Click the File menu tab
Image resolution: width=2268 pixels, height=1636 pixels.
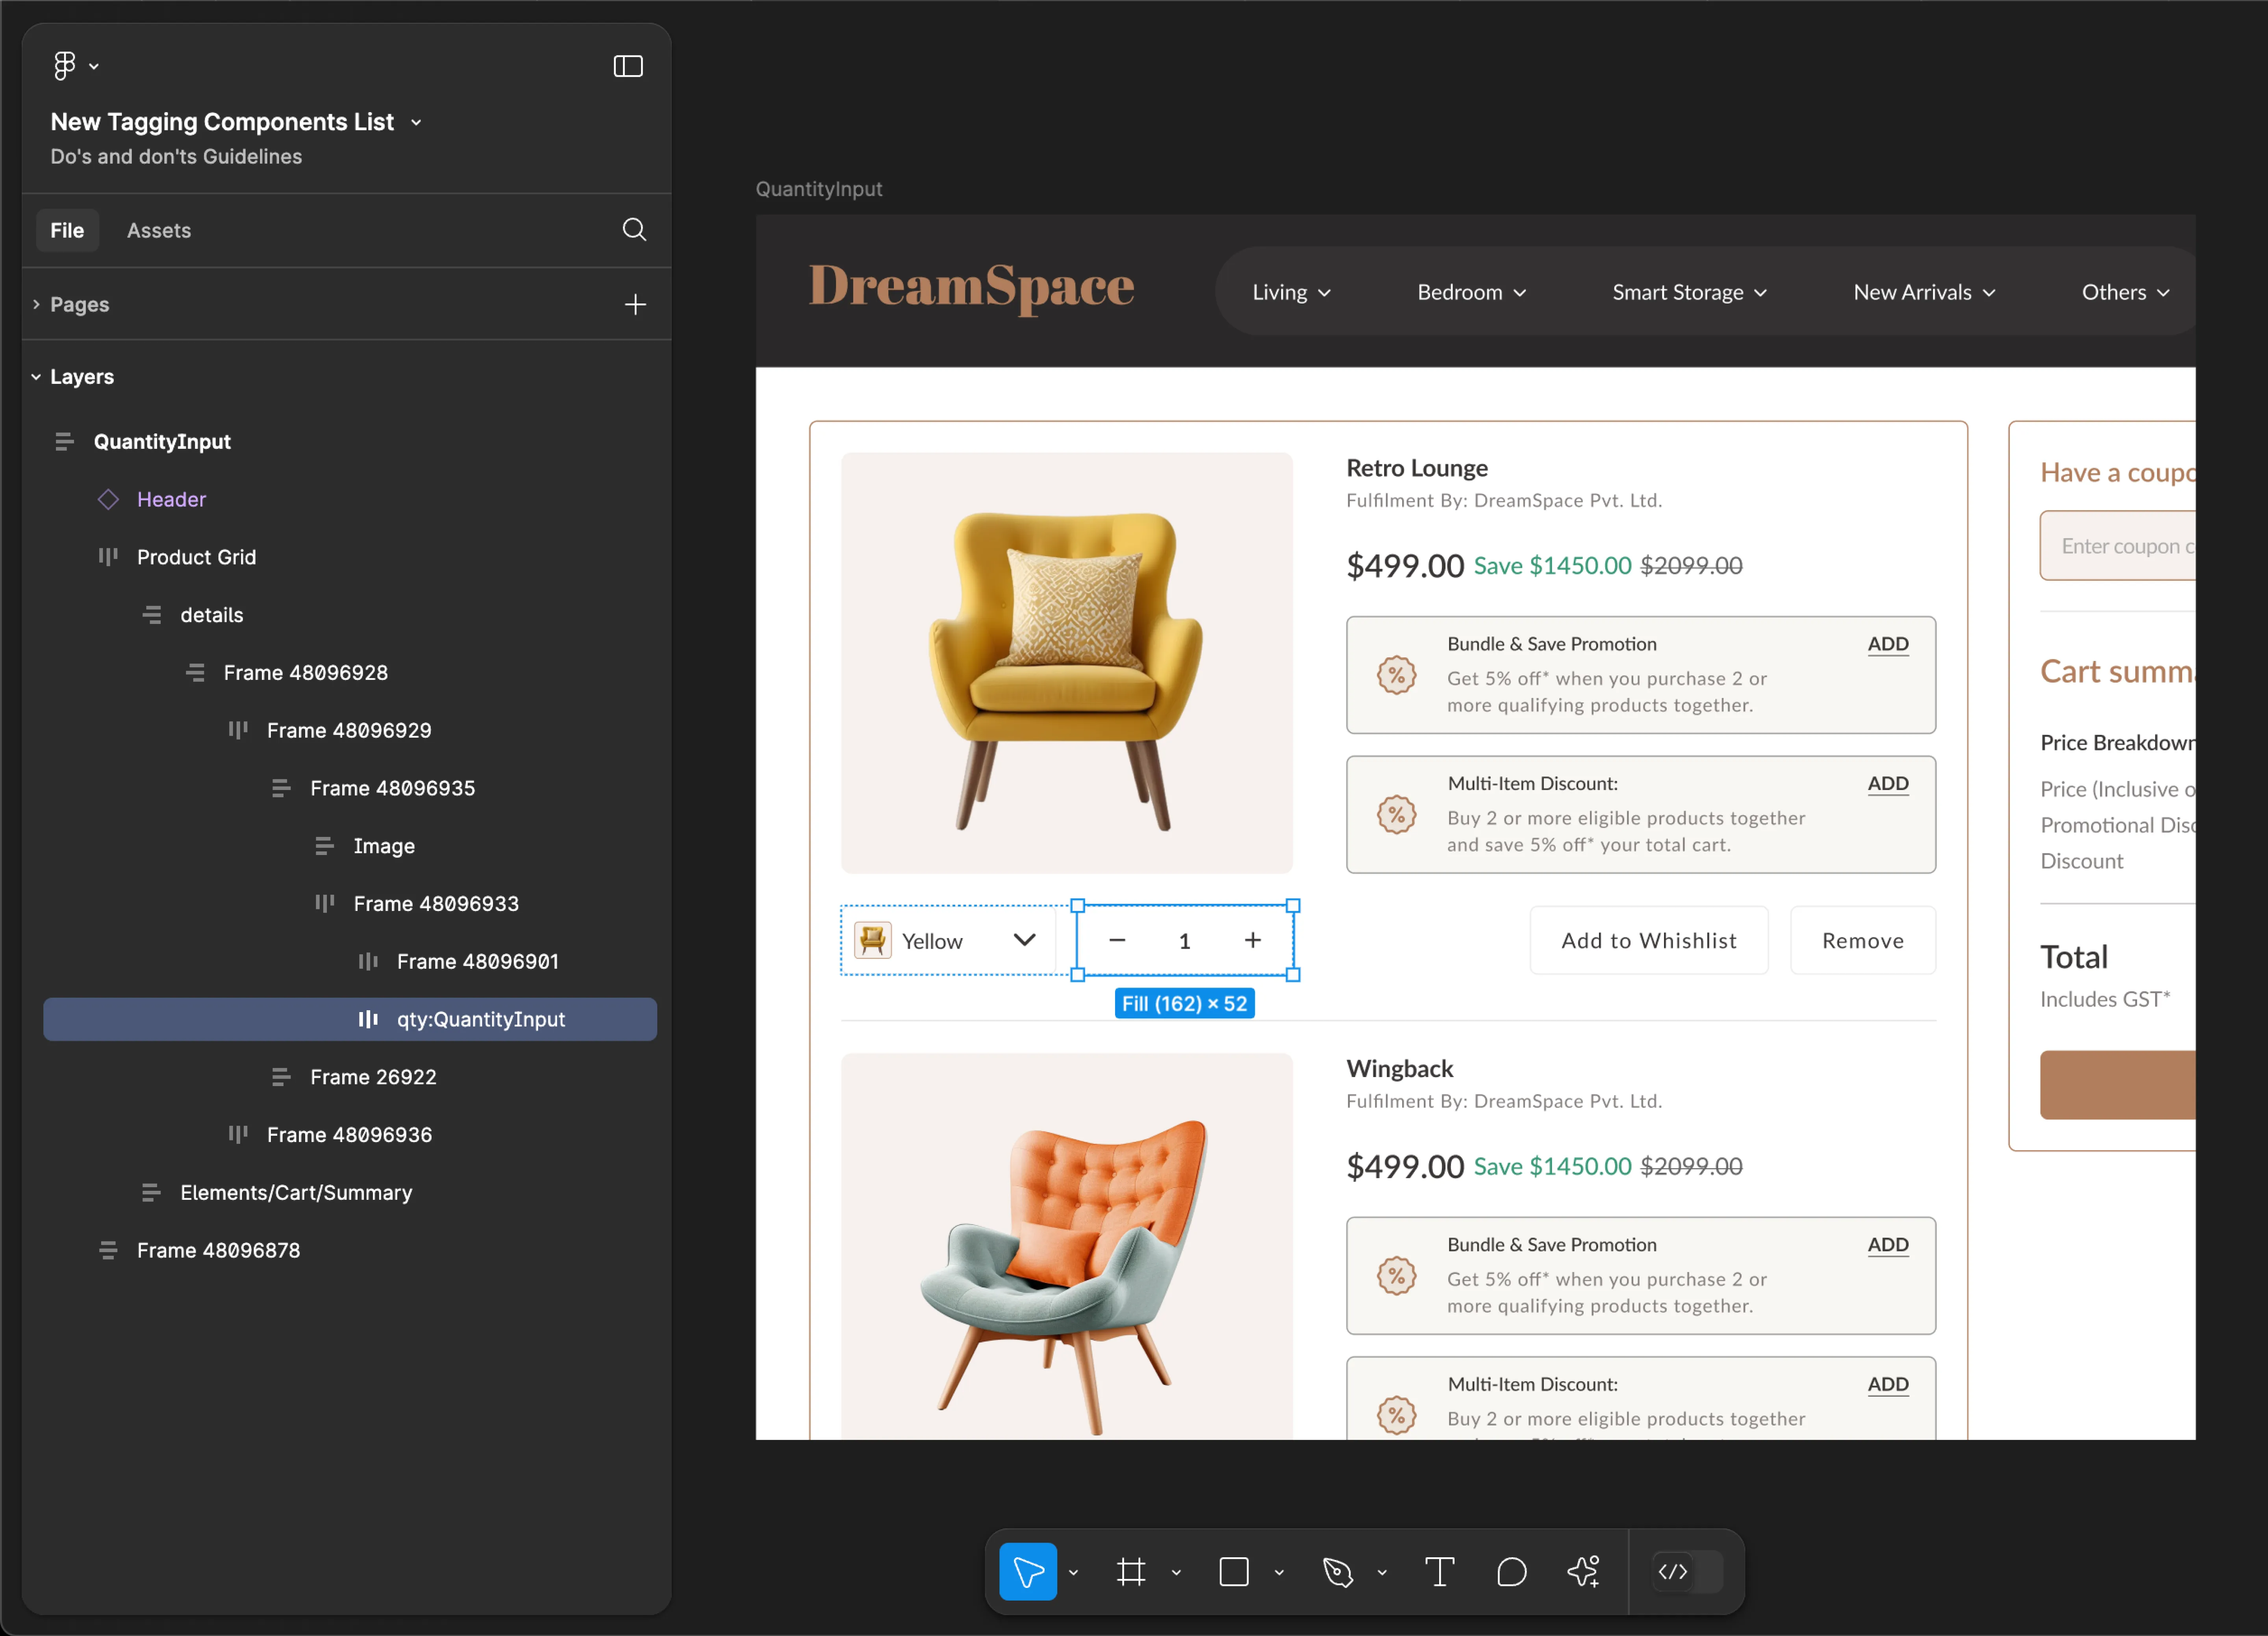(67, 229)
